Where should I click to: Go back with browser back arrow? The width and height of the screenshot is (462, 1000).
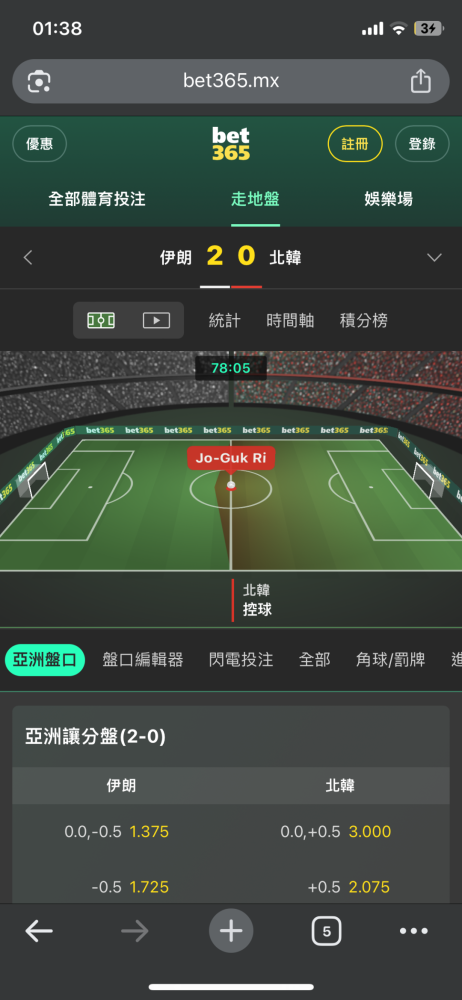coord(39,932)
